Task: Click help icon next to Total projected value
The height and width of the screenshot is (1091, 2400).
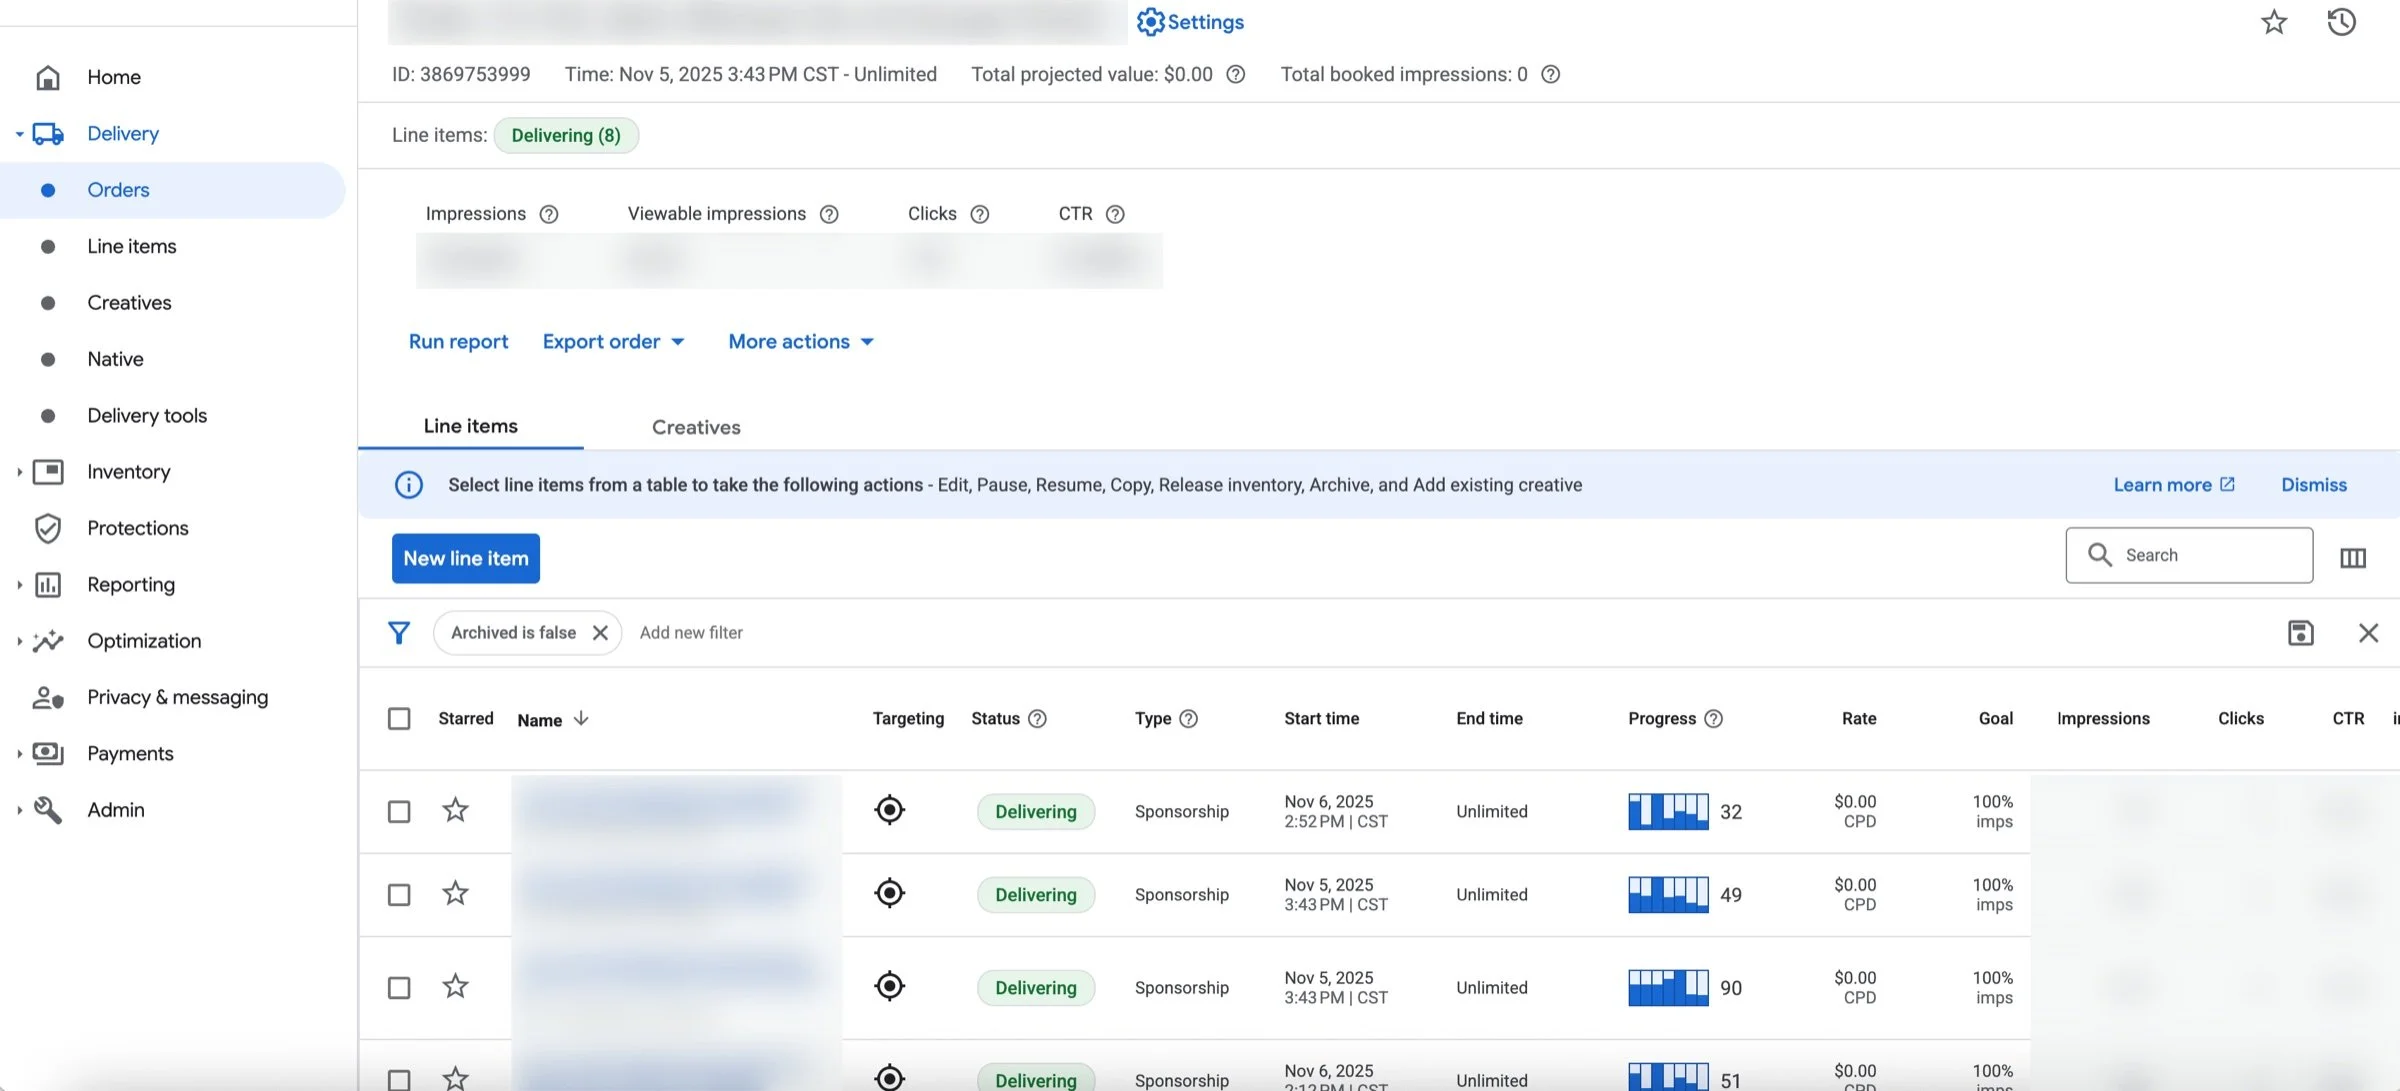Action: pos(1236,74)
